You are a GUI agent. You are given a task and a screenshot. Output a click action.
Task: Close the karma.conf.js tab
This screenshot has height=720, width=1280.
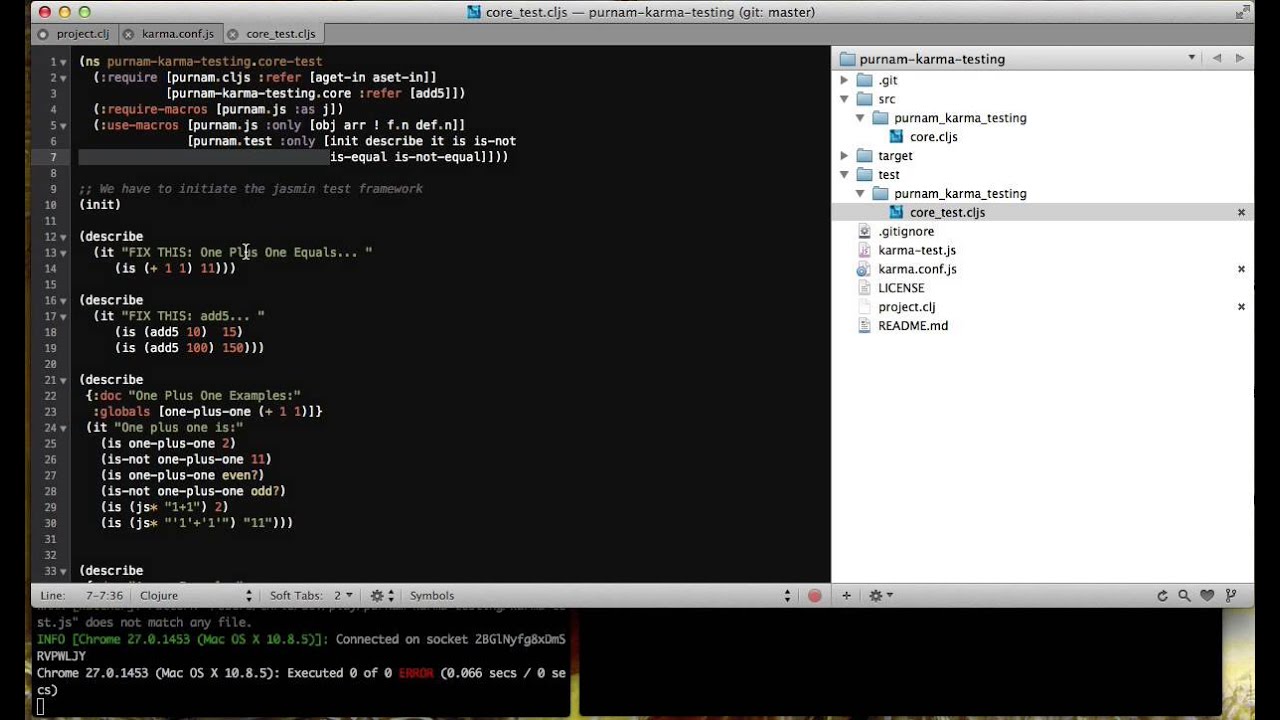[x=128, y=34]
